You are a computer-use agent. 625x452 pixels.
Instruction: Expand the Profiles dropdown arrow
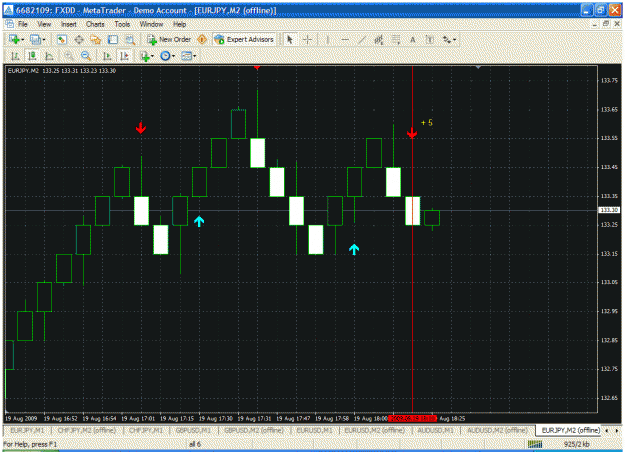[x=44, y=40]
